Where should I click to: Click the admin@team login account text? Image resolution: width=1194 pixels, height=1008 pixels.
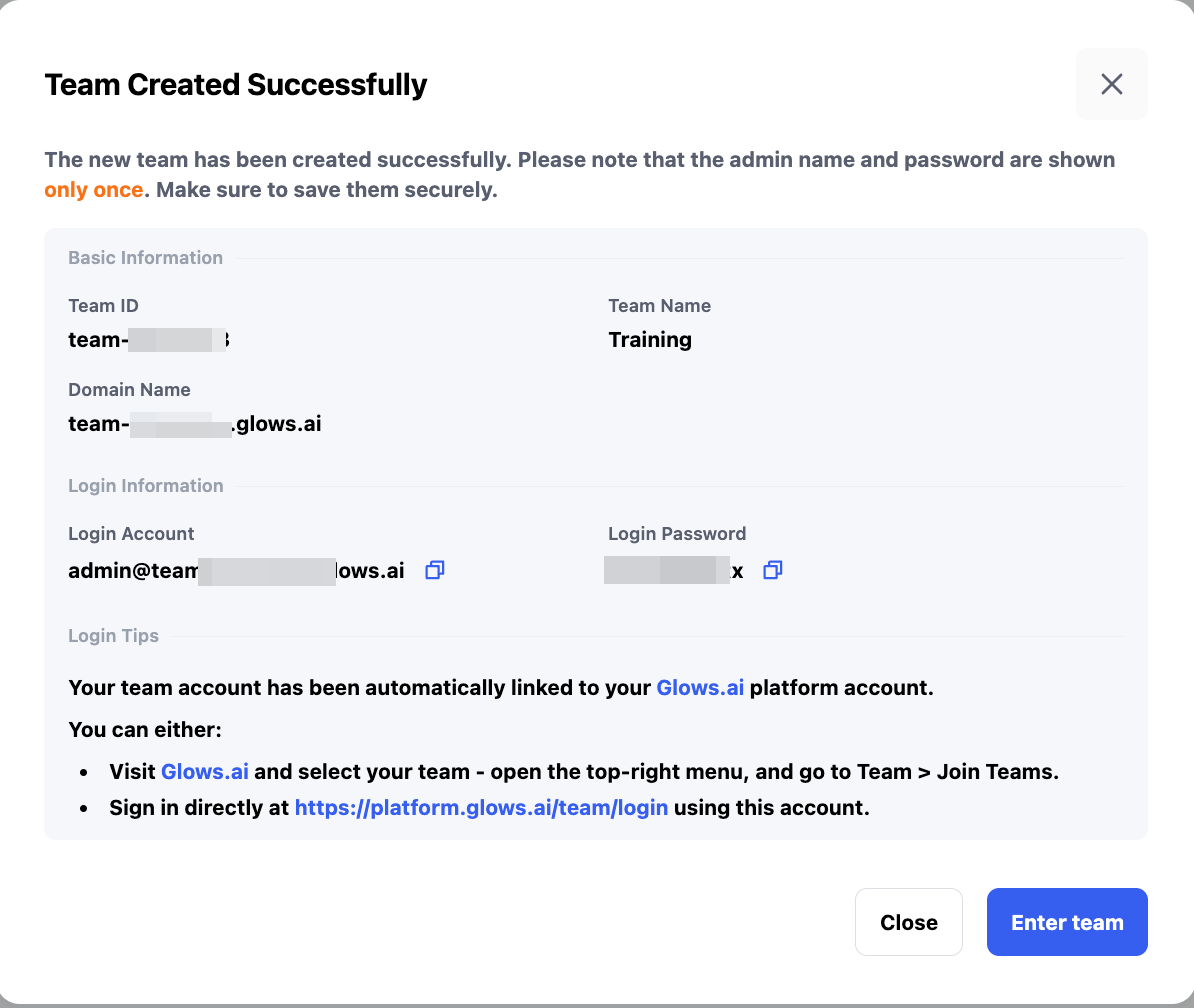(236, 571)
